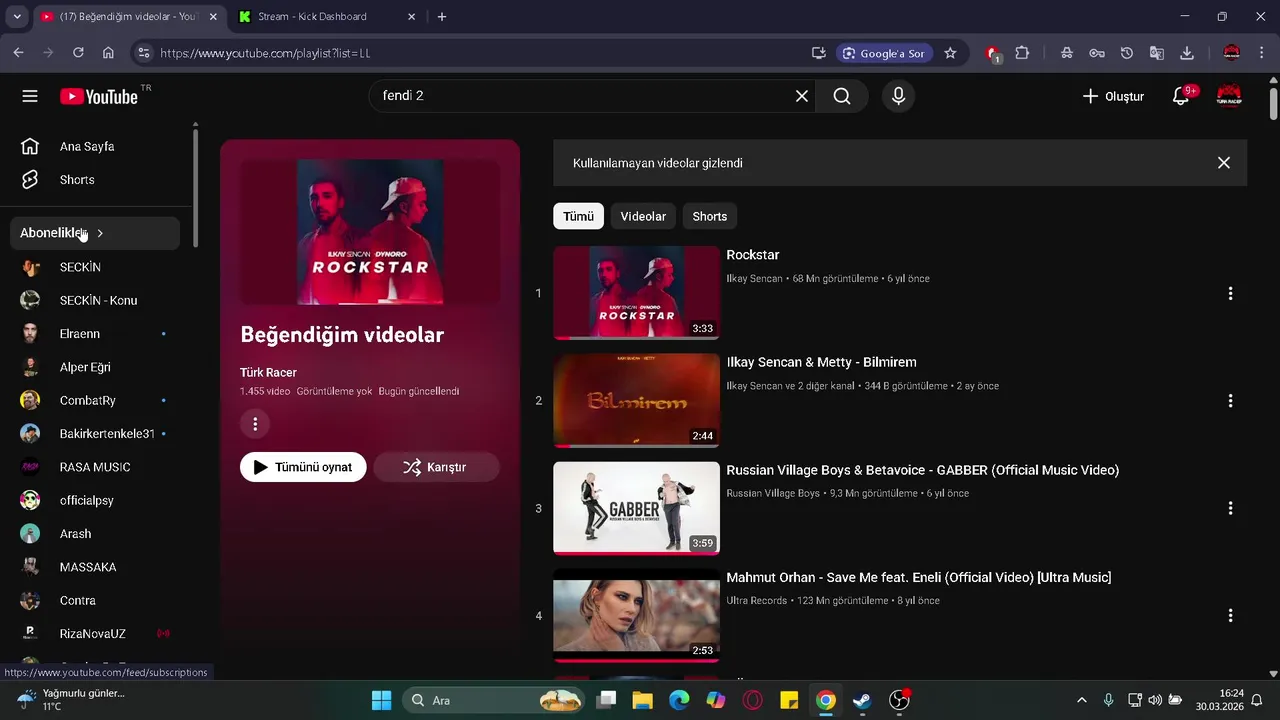Open playlist more options three-dot button

[255, 424]
